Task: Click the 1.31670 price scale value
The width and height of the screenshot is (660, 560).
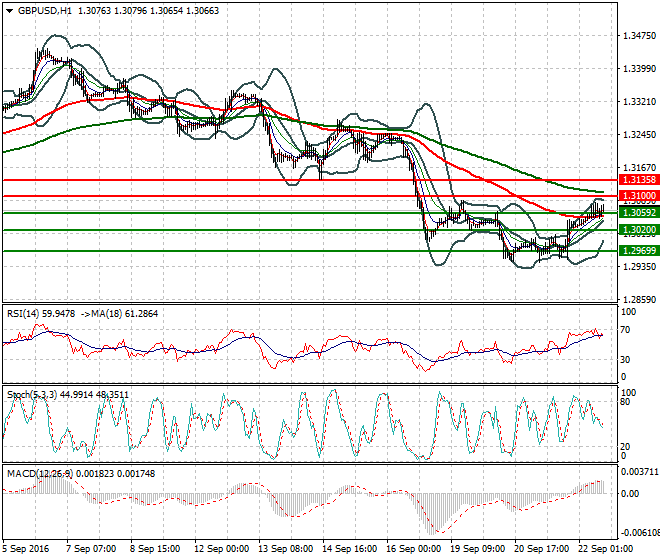Action: click(639, 168)
